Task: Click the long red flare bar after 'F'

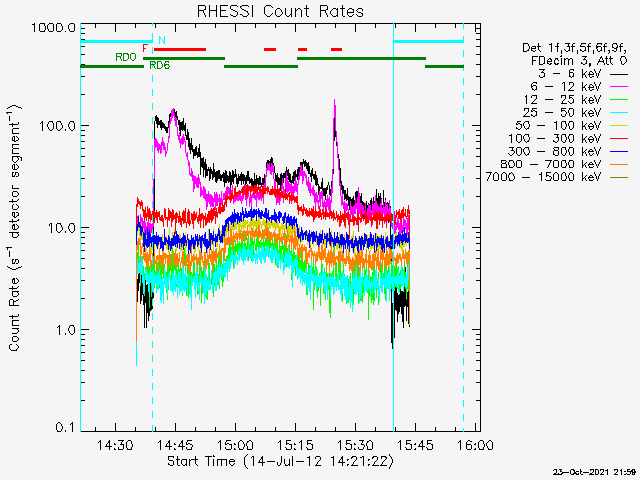Action: click(180, 50)
